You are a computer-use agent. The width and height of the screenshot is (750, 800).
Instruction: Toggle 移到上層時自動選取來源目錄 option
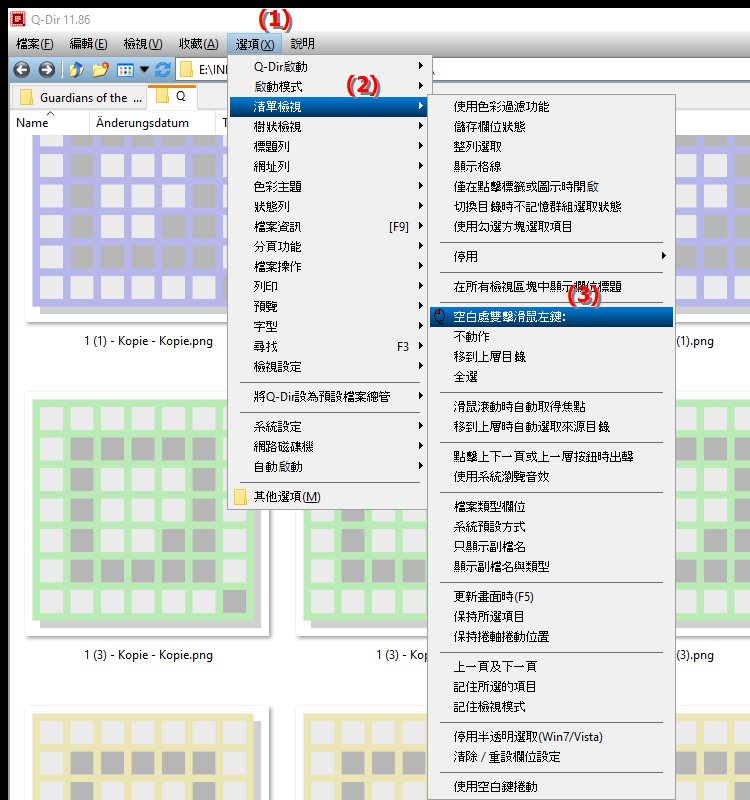coord(552,427)
